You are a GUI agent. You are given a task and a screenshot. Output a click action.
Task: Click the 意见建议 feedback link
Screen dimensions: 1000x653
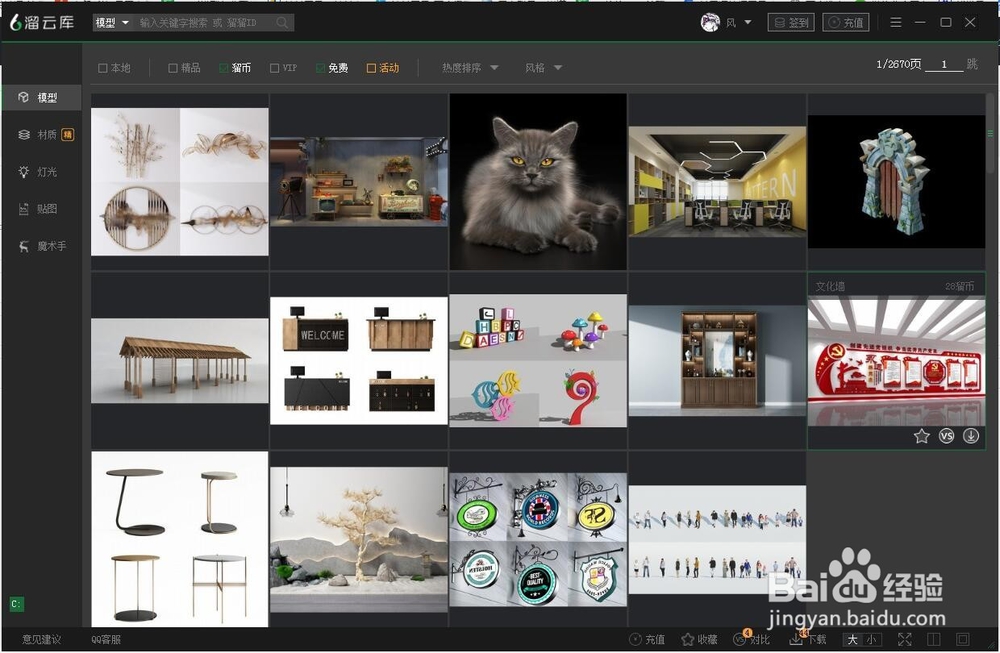[x=42, y=639]
